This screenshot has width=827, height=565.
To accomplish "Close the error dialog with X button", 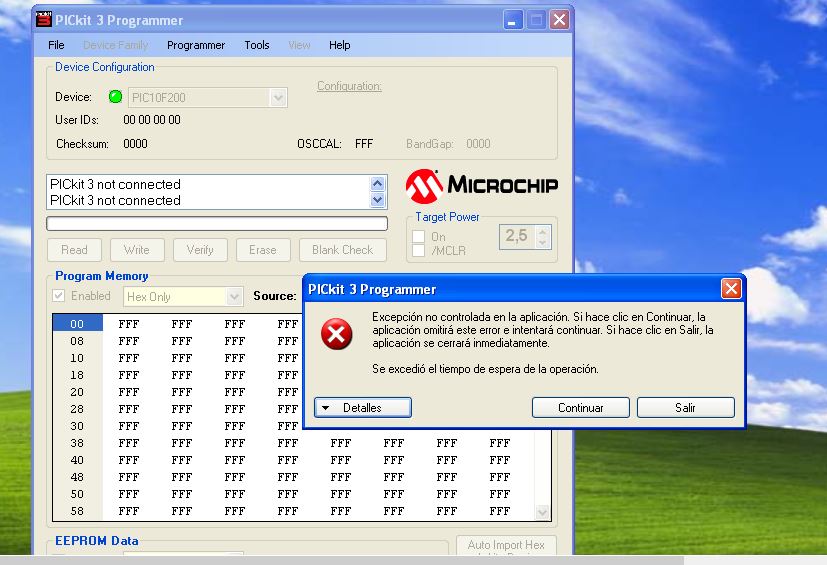I will click(731, 289).
